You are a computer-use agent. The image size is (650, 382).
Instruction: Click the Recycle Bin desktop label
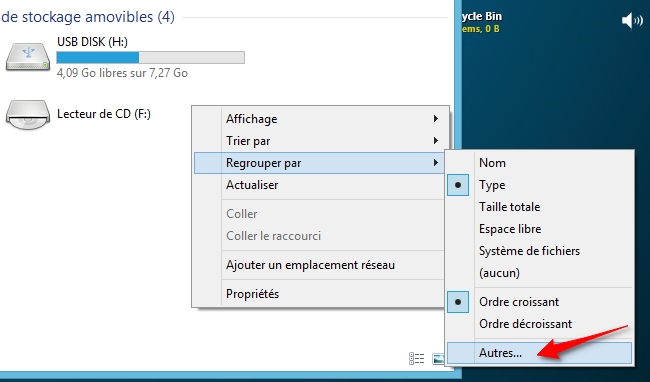pyautogui.click(x=482, y=17)
